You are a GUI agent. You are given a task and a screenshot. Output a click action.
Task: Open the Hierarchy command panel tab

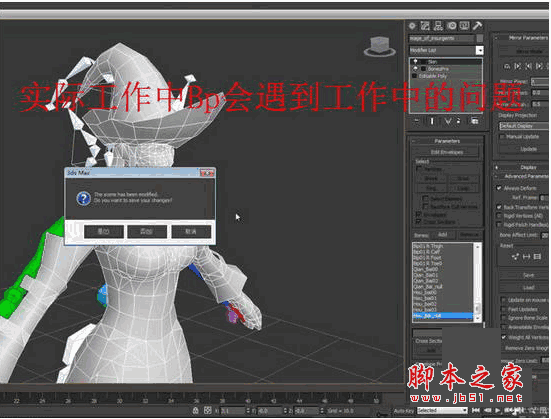[x=438, y=26]
